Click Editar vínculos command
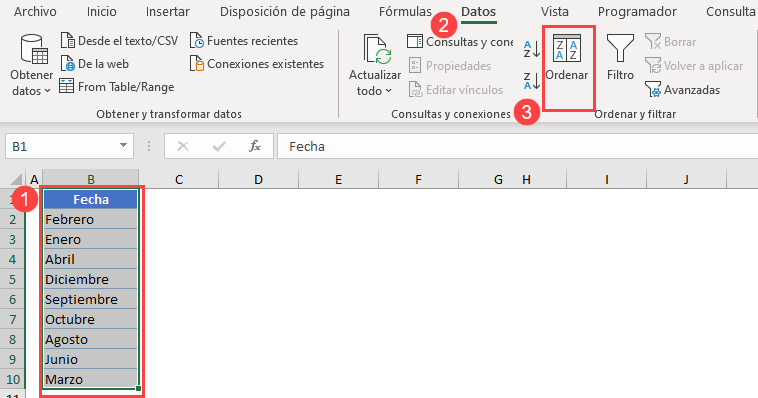Image resolution: width=758 pixels, height=398 pixels. pyautogui.click(x=456, y=90)
